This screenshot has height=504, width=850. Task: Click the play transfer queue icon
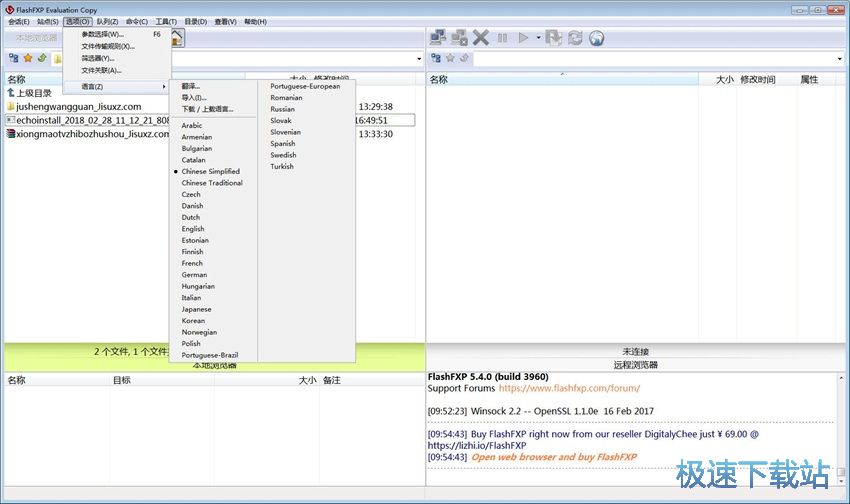[x=523, y=37]
